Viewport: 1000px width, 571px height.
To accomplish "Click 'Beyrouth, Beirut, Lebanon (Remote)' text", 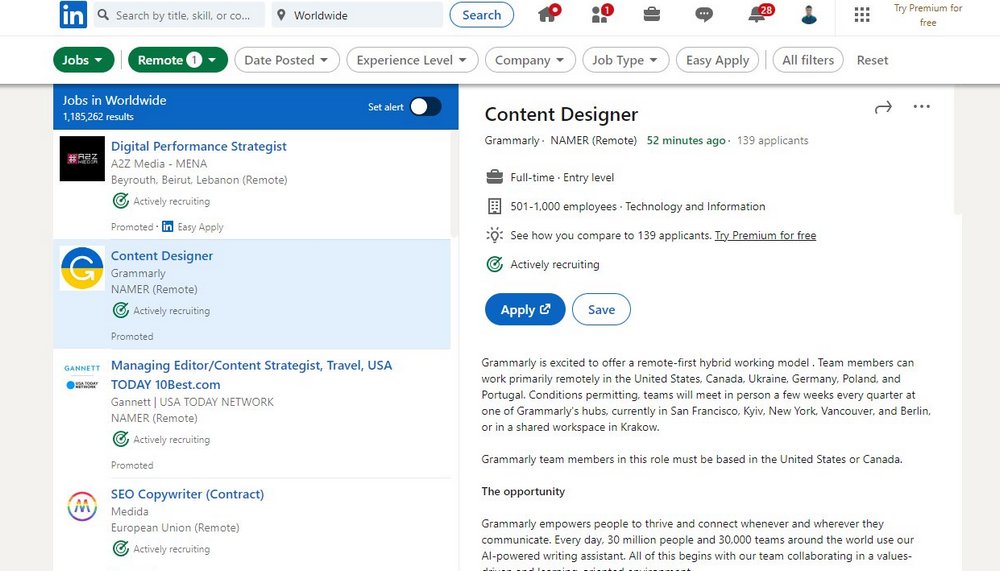I will tap(199, 180).
